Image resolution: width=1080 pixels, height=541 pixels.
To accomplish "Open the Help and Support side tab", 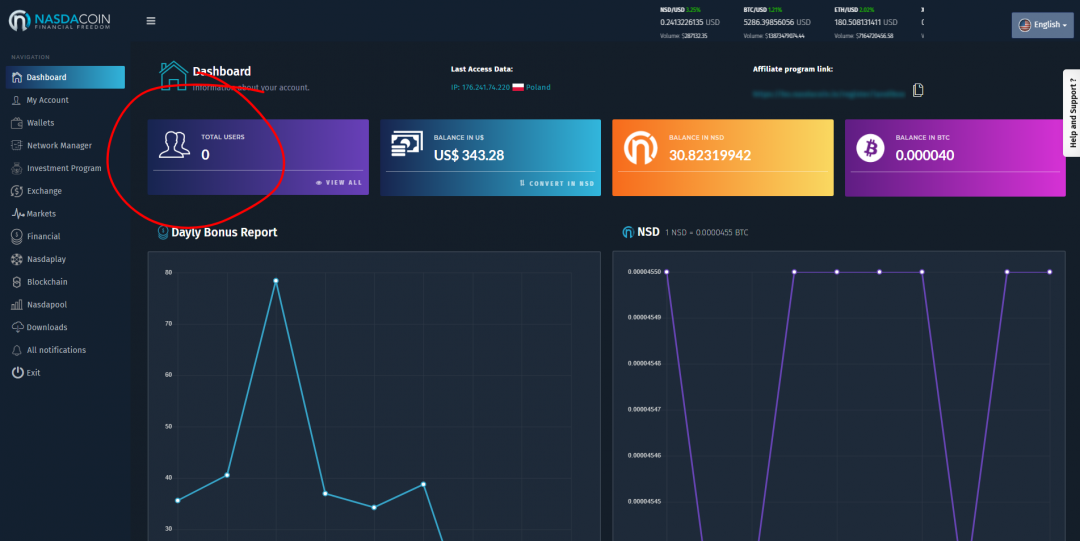I will click(x=1072, y=112).
